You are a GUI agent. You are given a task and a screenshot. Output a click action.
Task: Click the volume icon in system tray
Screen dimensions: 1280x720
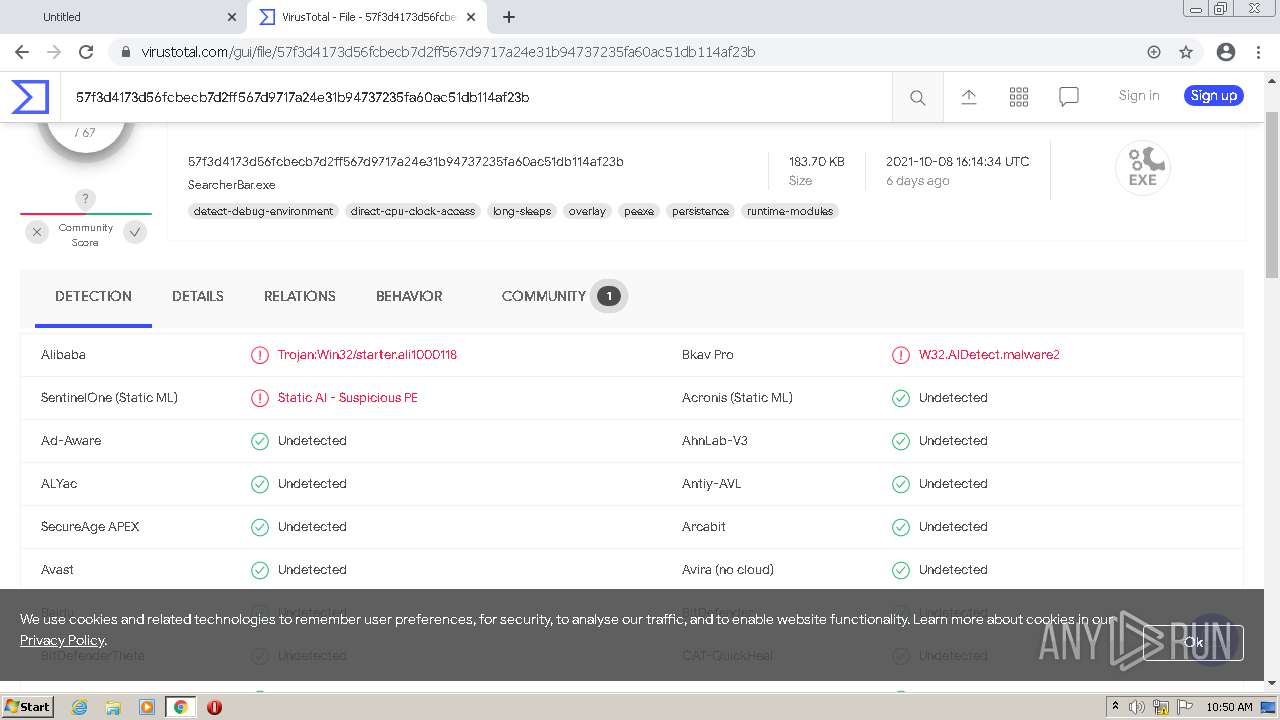[1138, 707]
